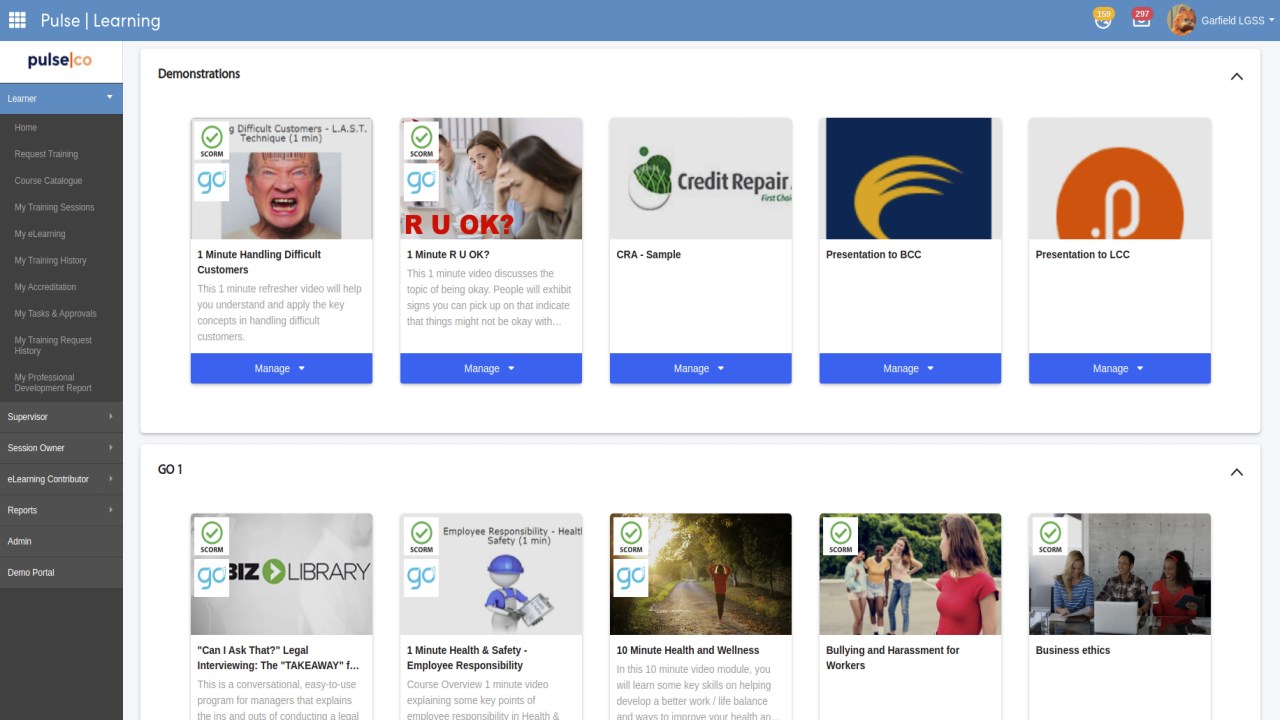Viewport: 1280px width, 720px height.
Task: Open My Tasks & Approvals
Action: coord(55,313)
